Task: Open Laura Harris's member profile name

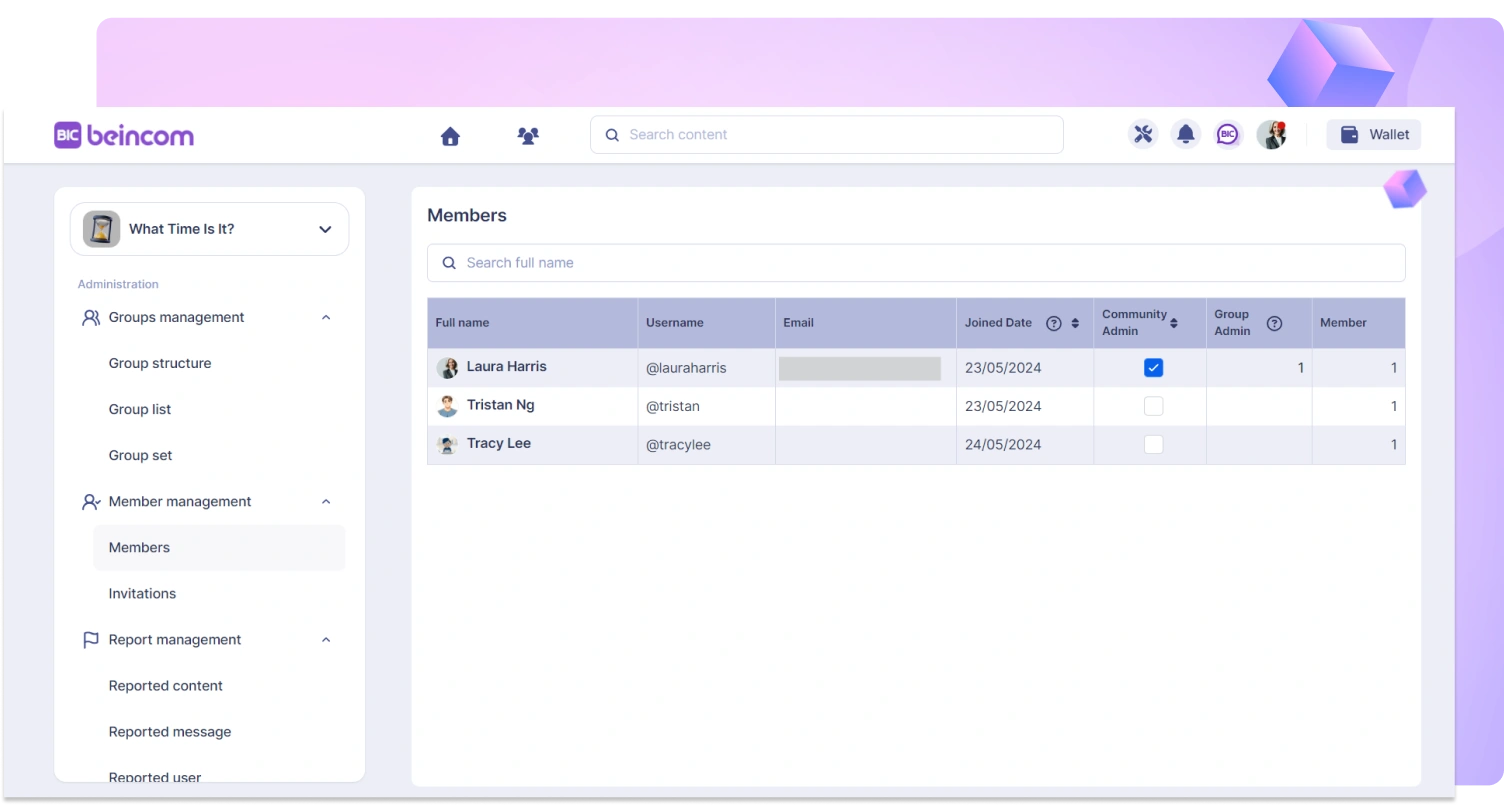Action: click(507, 366)
